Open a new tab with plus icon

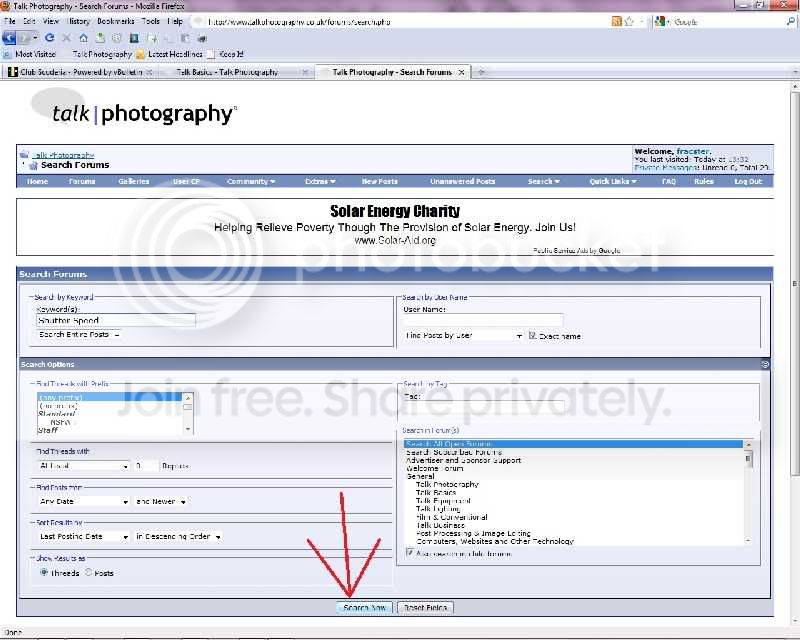[481, 72]
